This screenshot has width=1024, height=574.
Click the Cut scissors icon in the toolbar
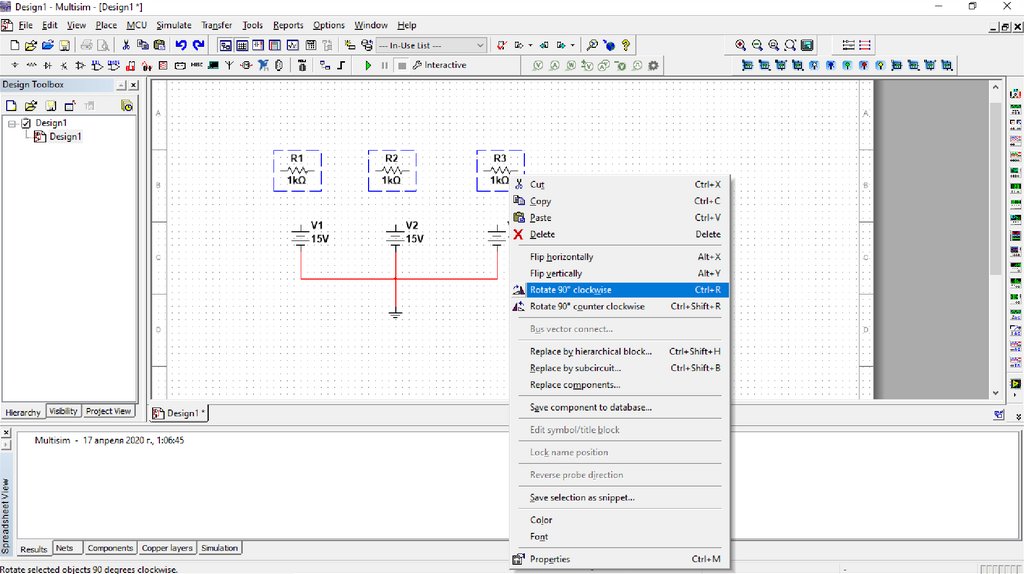126,45
